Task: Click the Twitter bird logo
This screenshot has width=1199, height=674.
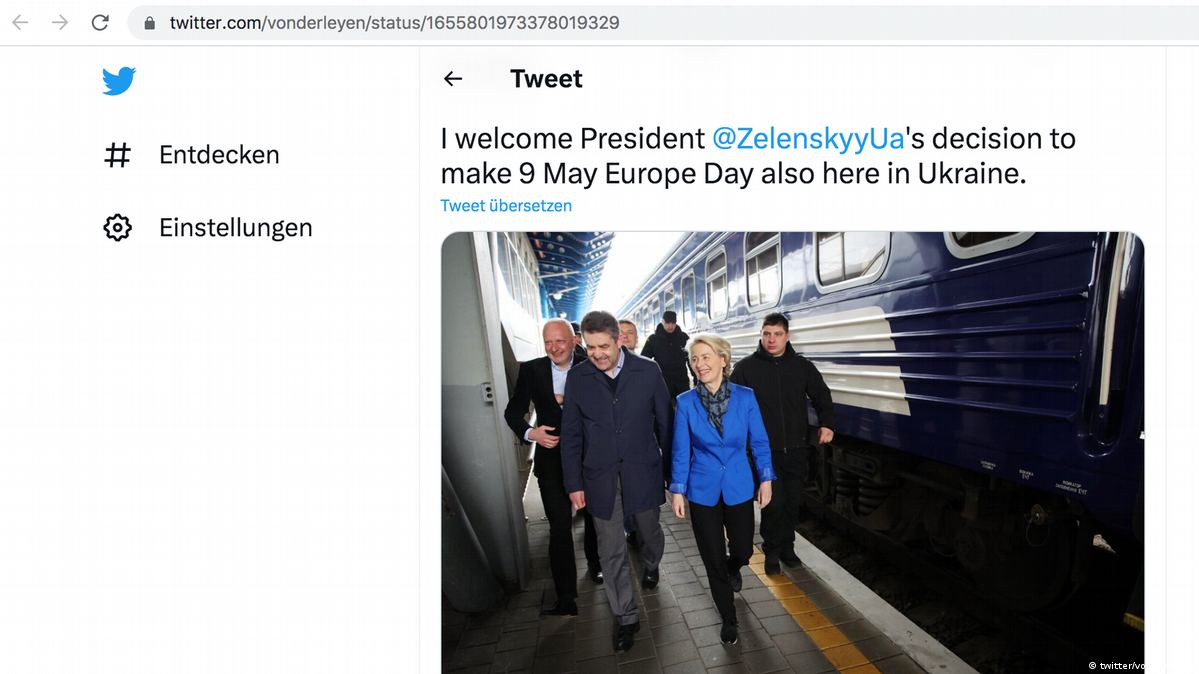Action: click(x=118, y=81)
